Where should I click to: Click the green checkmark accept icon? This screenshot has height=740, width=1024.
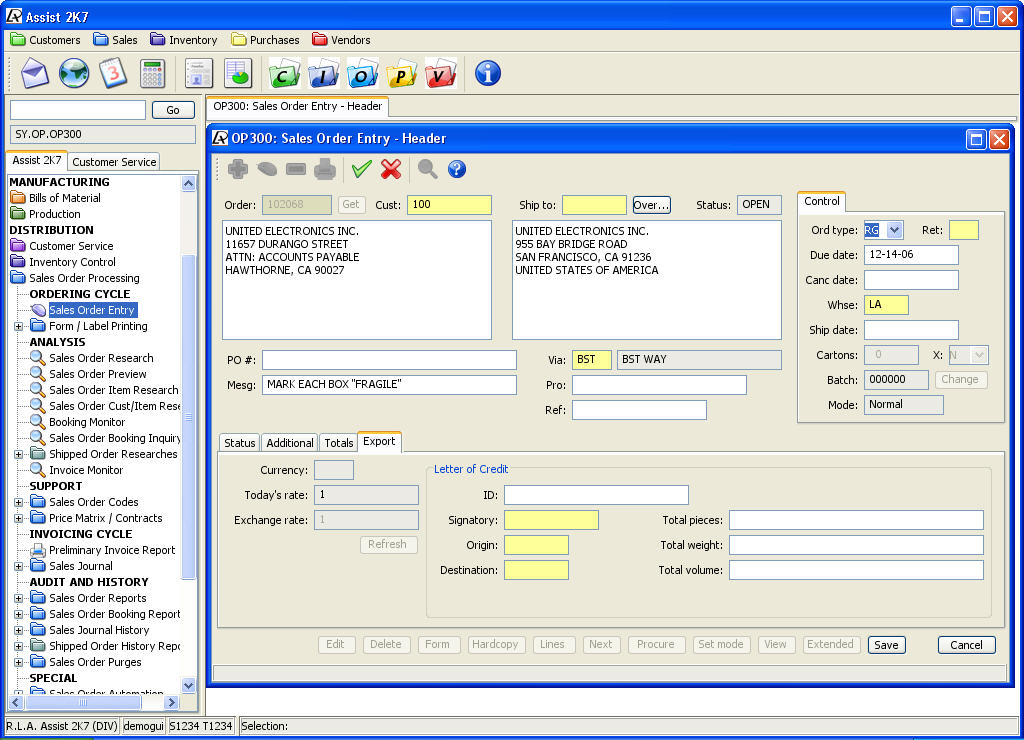coord(361,169)
